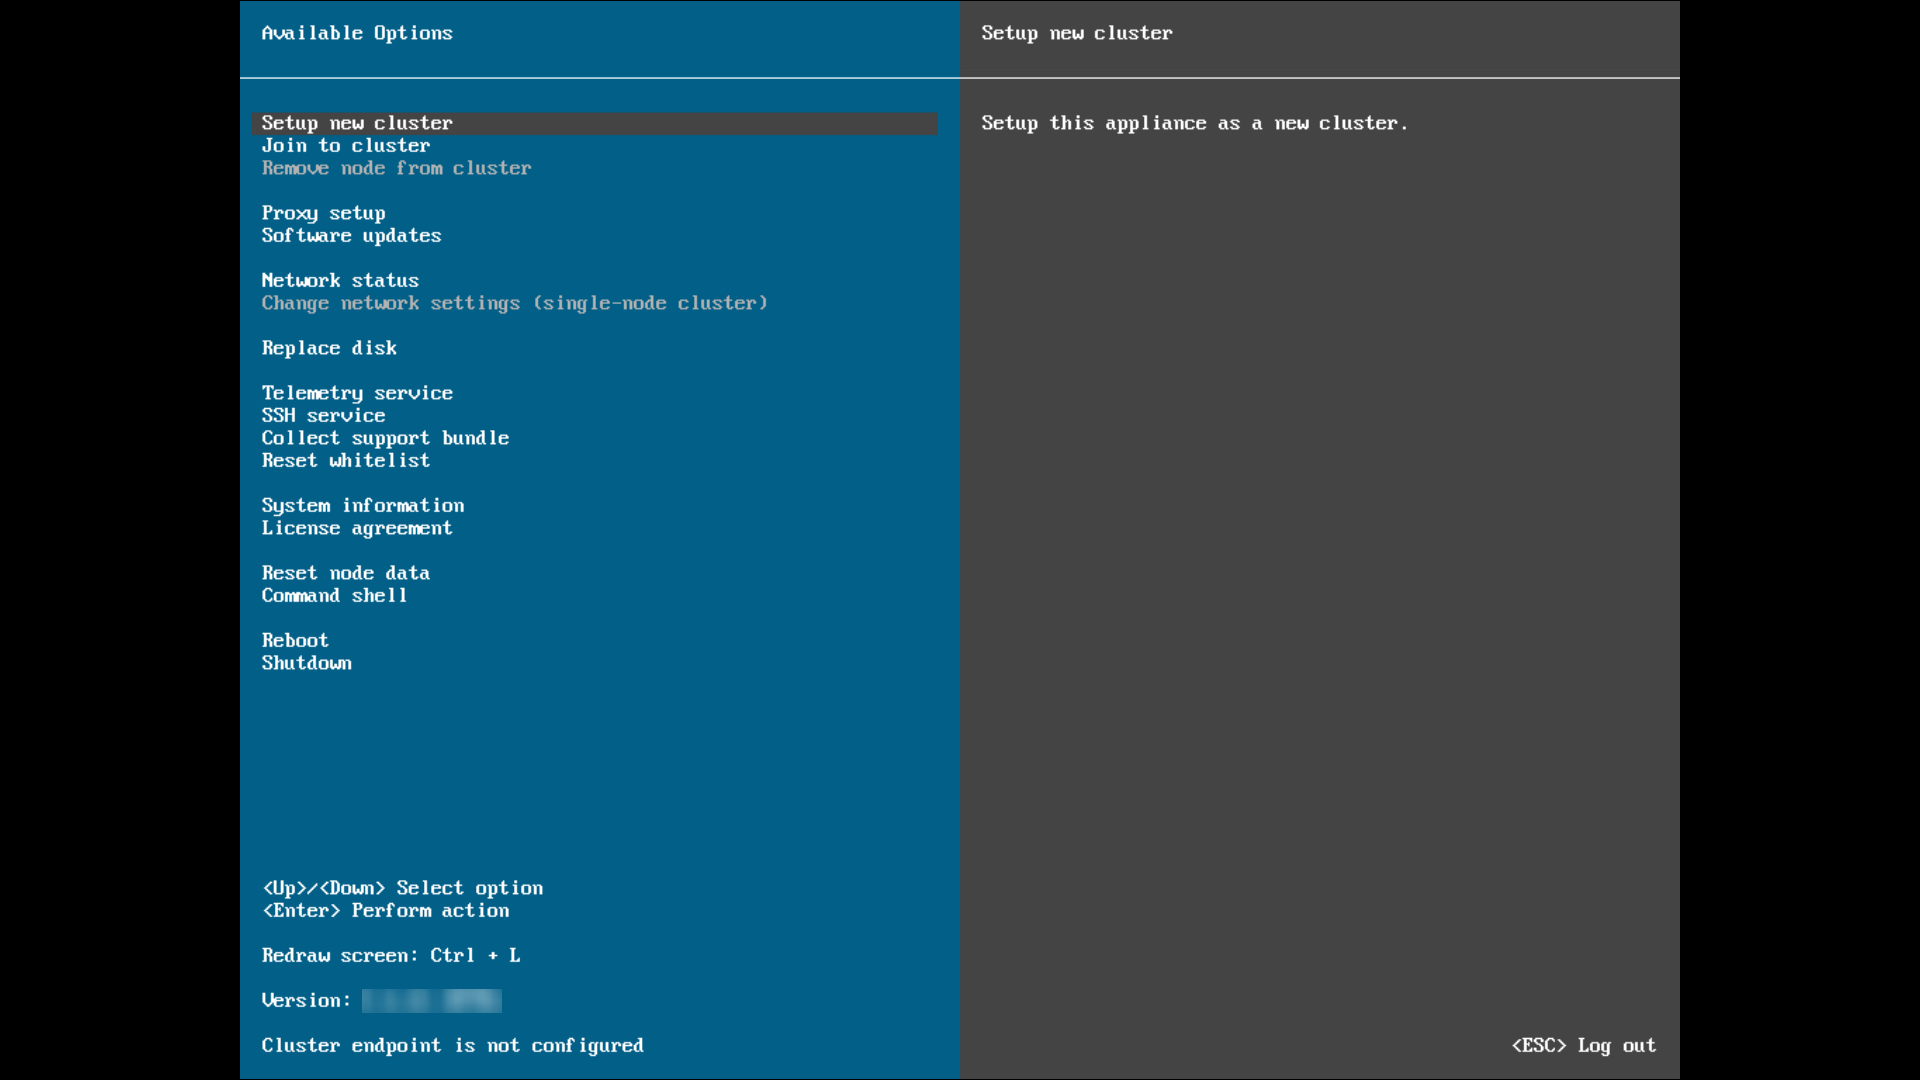The height and width of the screenshot is (1080, 1920).
Task: Open Software updates
Action: (351, 236)
